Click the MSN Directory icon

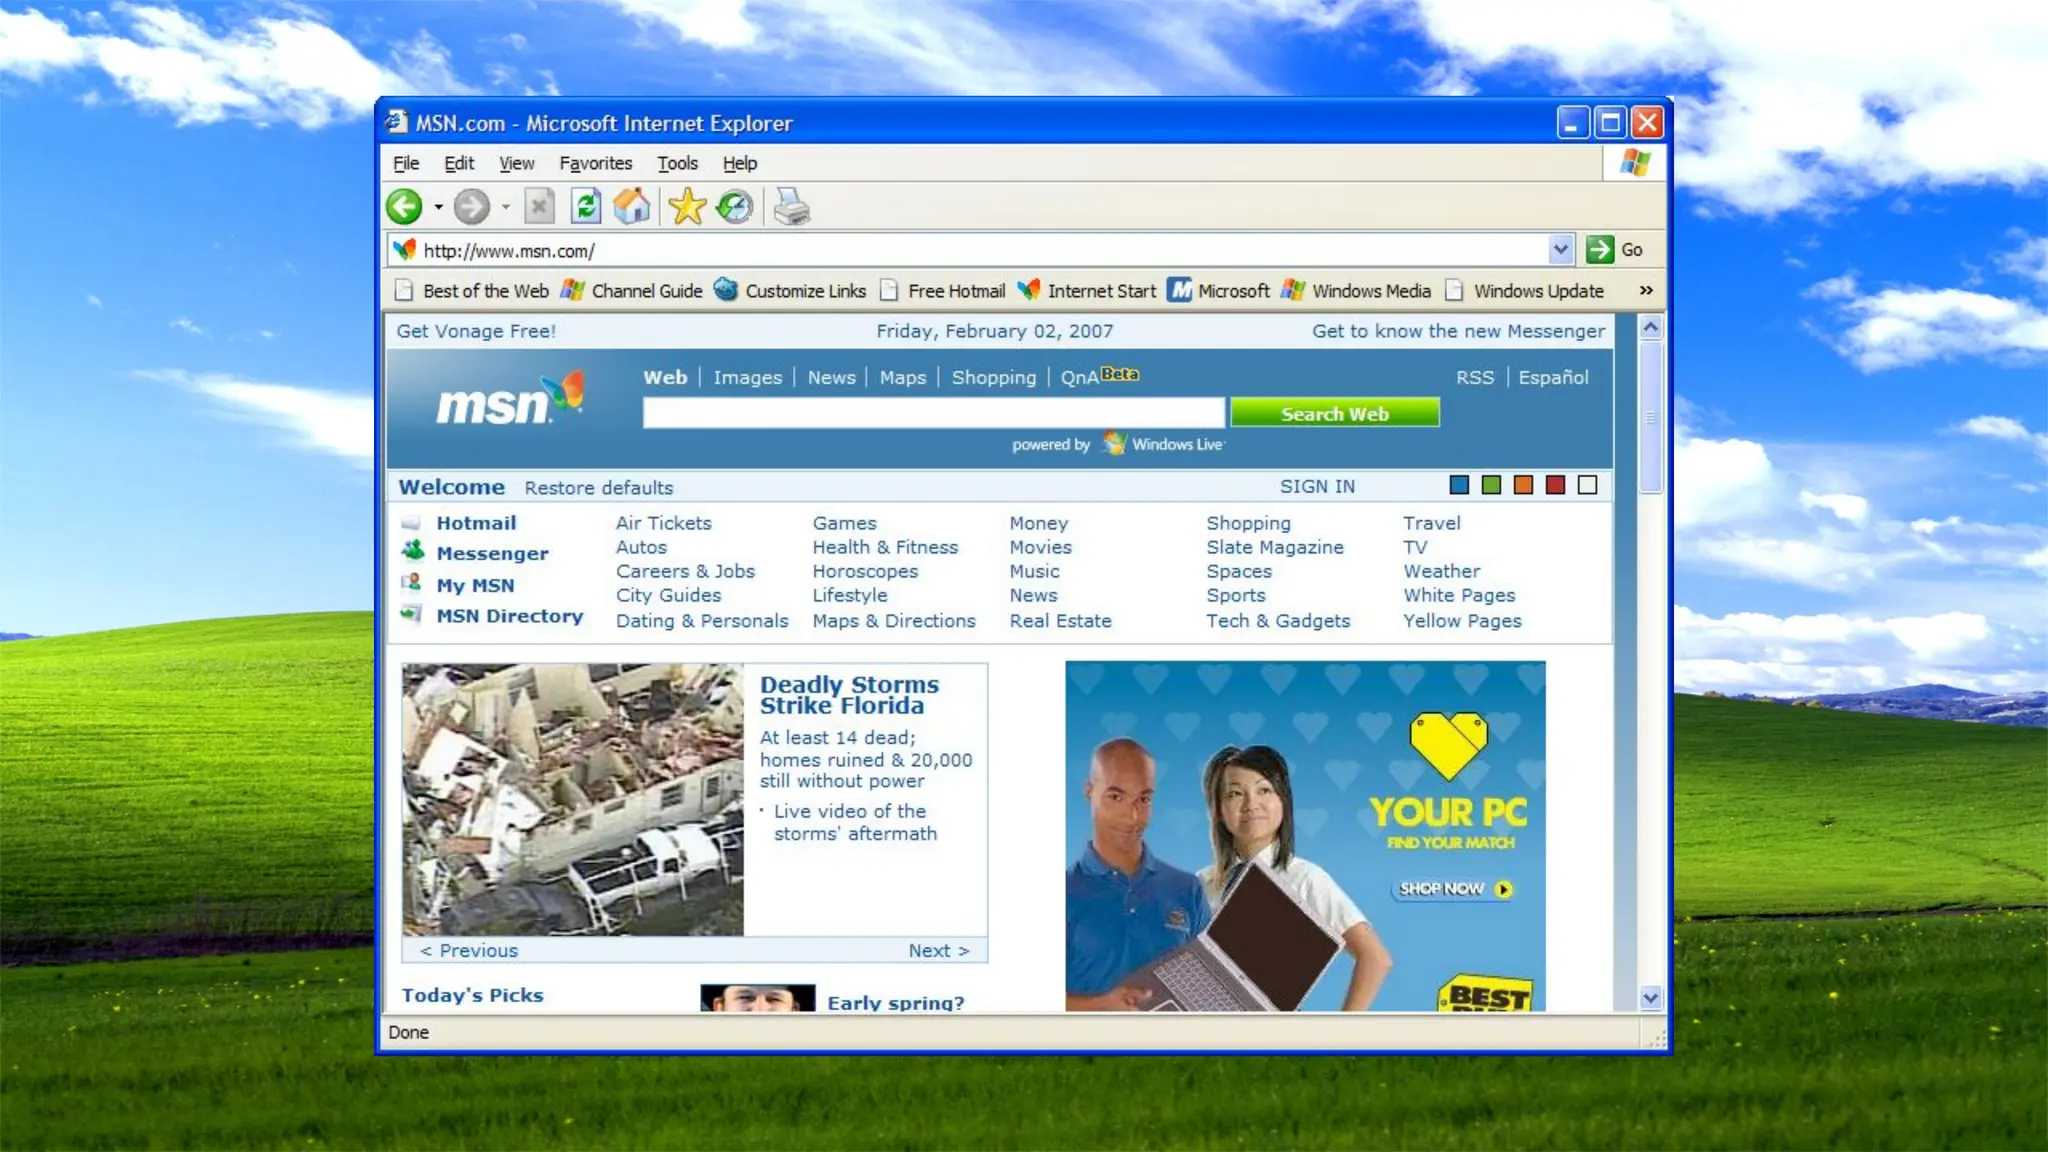pos(411,614)
